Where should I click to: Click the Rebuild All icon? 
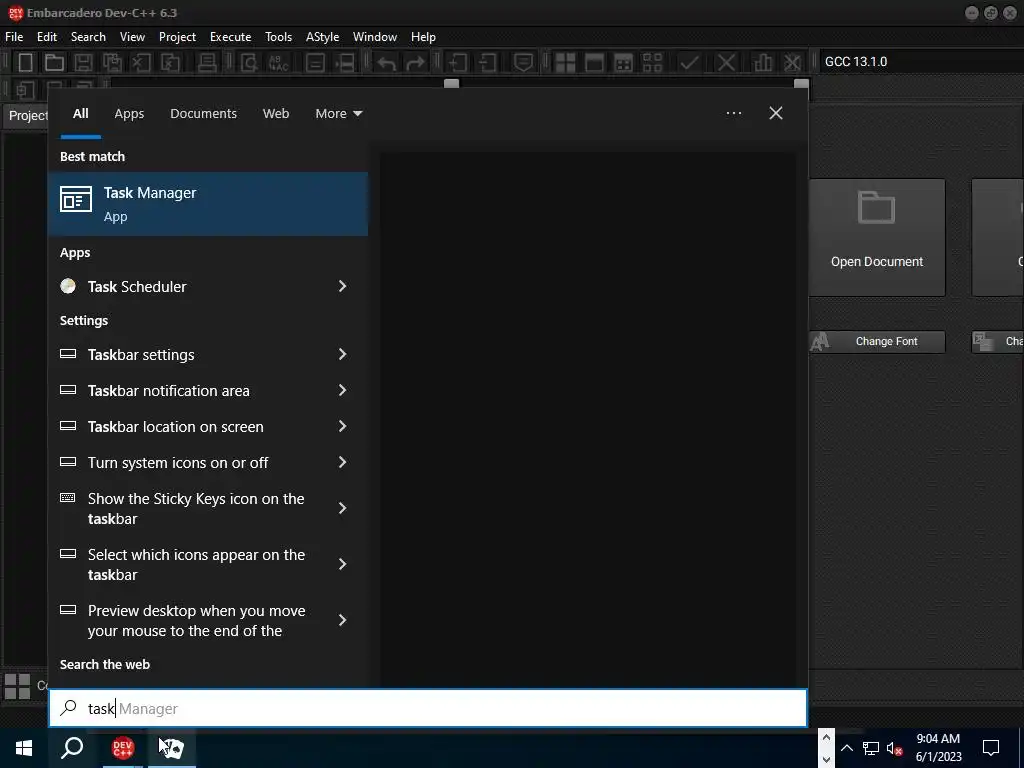652,63
